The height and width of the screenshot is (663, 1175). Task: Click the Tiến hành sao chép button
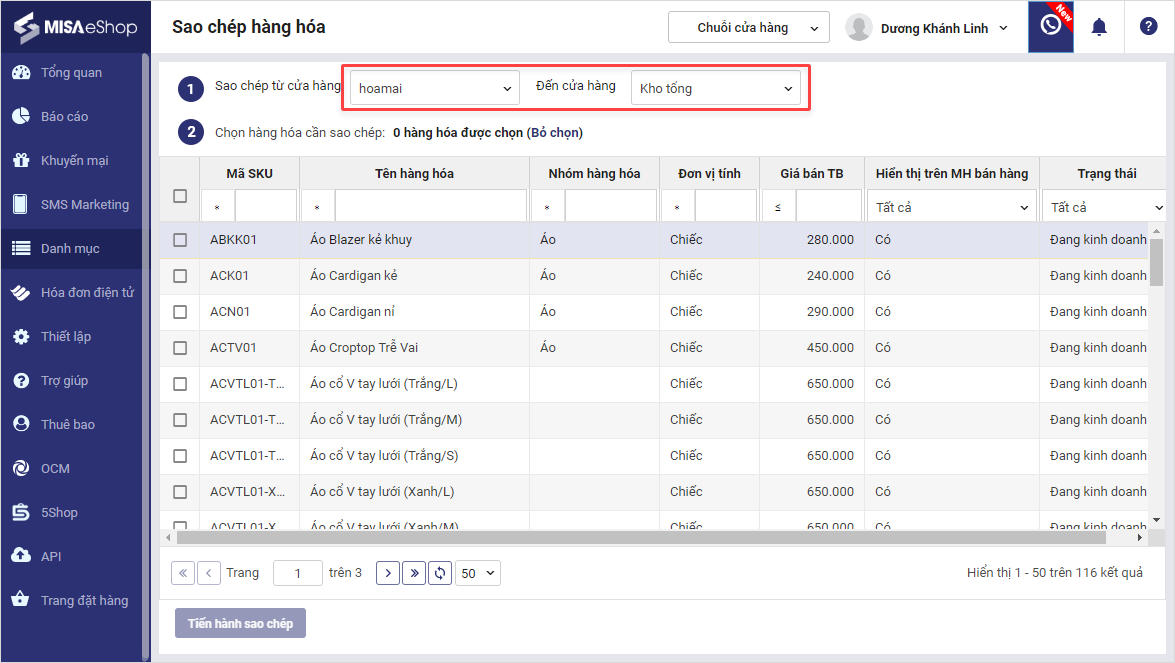coord(240,623)
